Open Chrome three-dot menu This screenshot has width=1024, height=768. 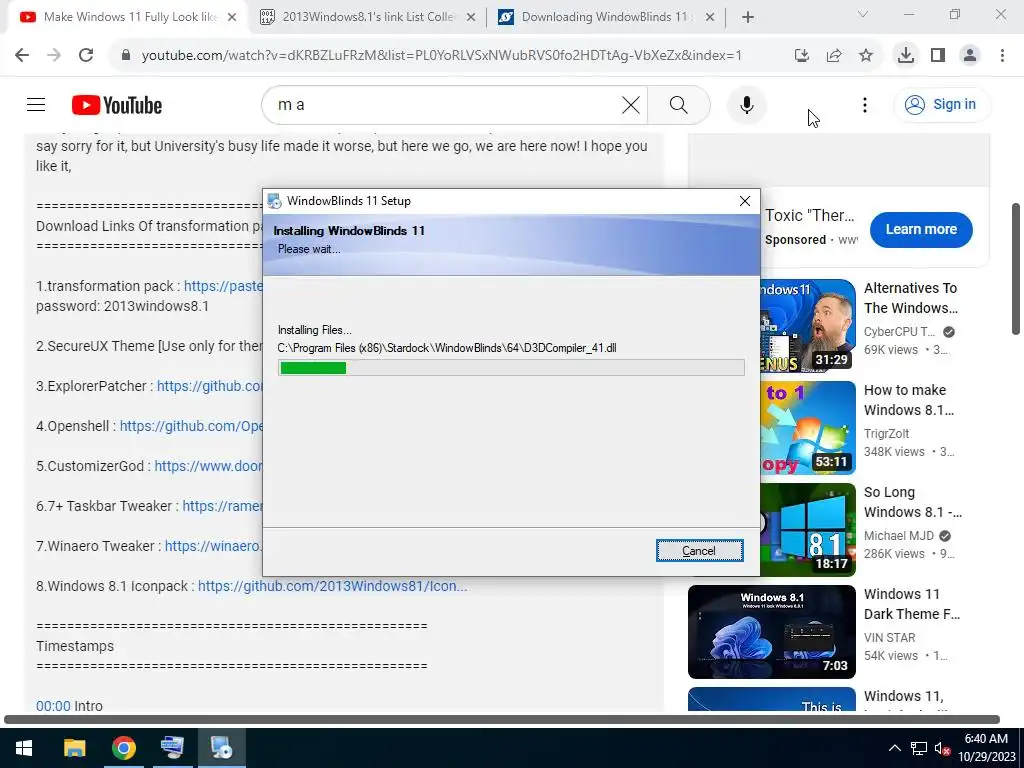[x=1002, y=56]
